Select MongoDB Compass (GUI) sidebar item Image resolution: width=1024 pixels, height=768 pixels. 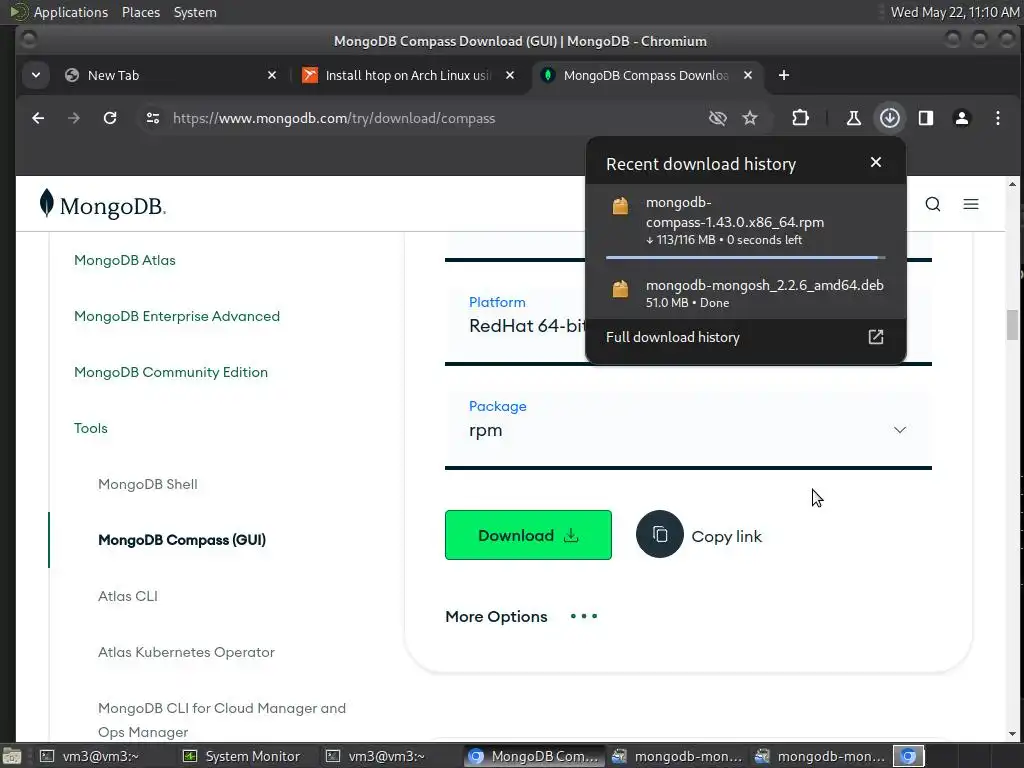coord(182,540)
